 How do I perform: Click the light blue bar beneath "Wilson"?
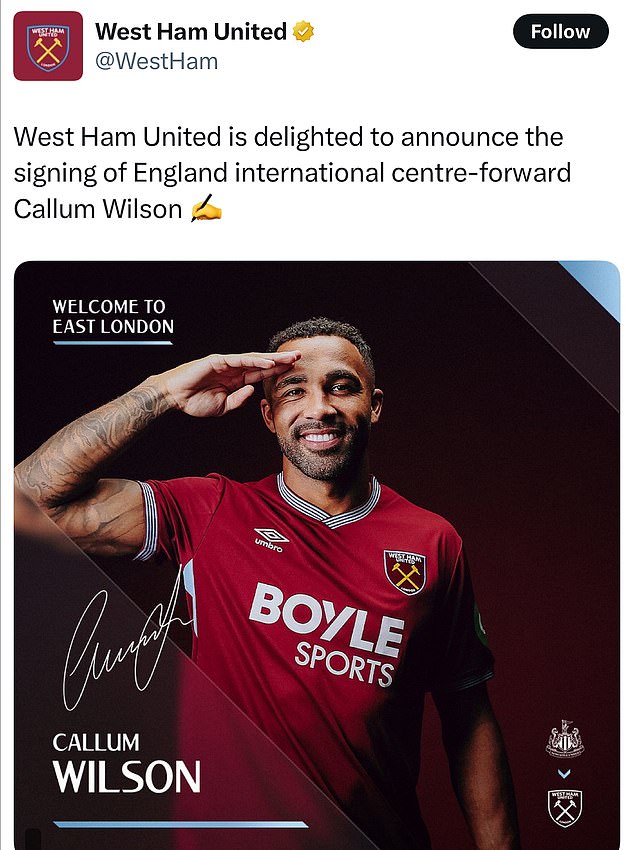(x=180, y=825)
